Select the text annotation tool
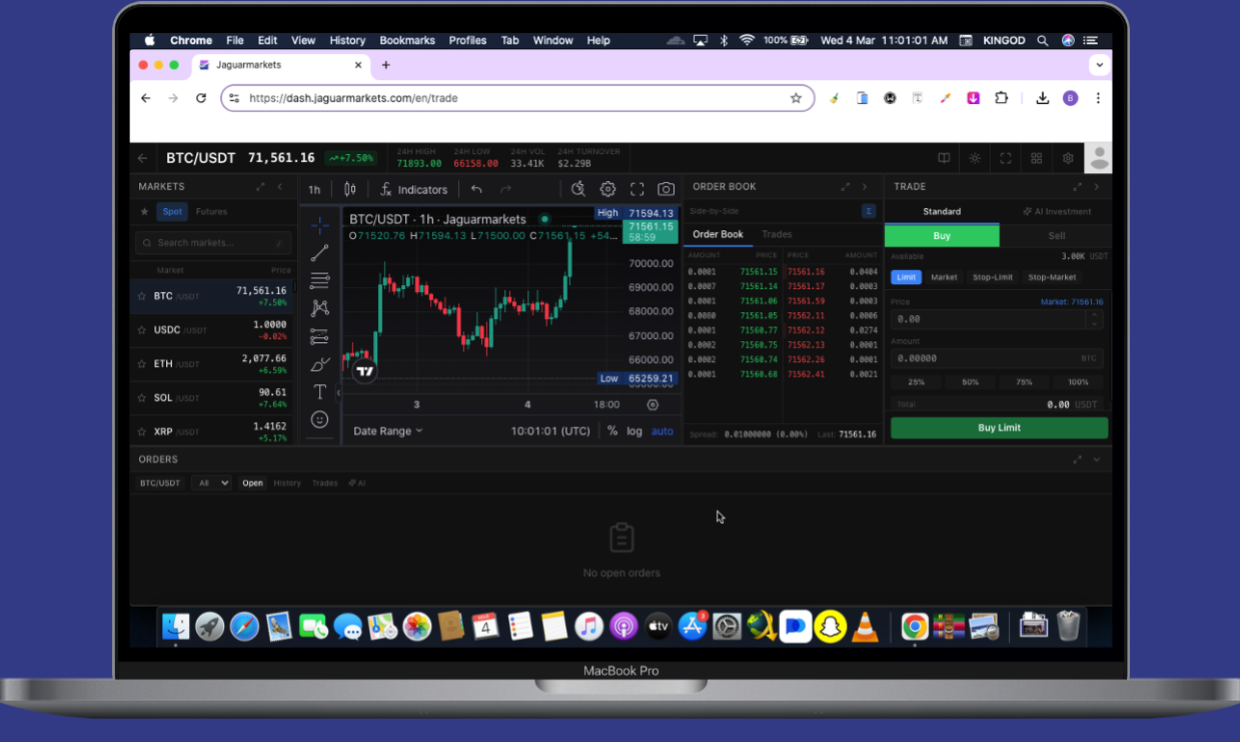 click(x=320, y=392)
